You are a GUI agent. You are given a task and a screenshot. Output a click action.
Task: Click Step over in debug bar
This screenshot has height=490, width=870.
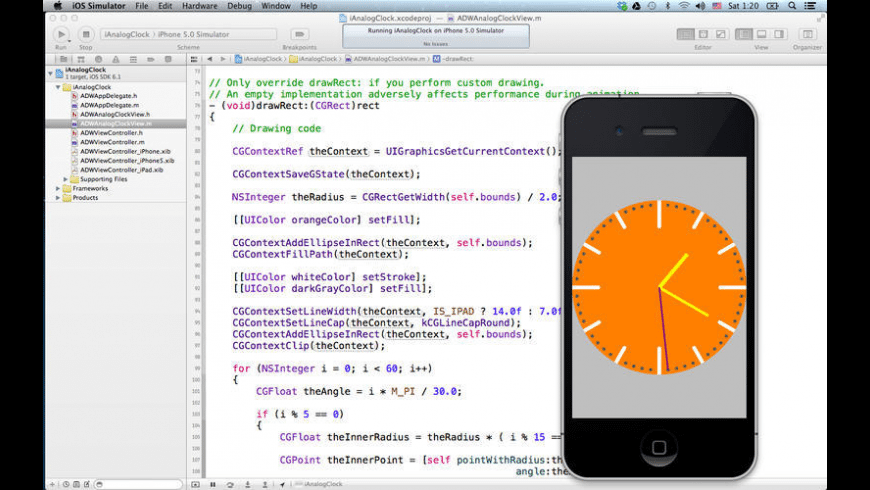230,484
